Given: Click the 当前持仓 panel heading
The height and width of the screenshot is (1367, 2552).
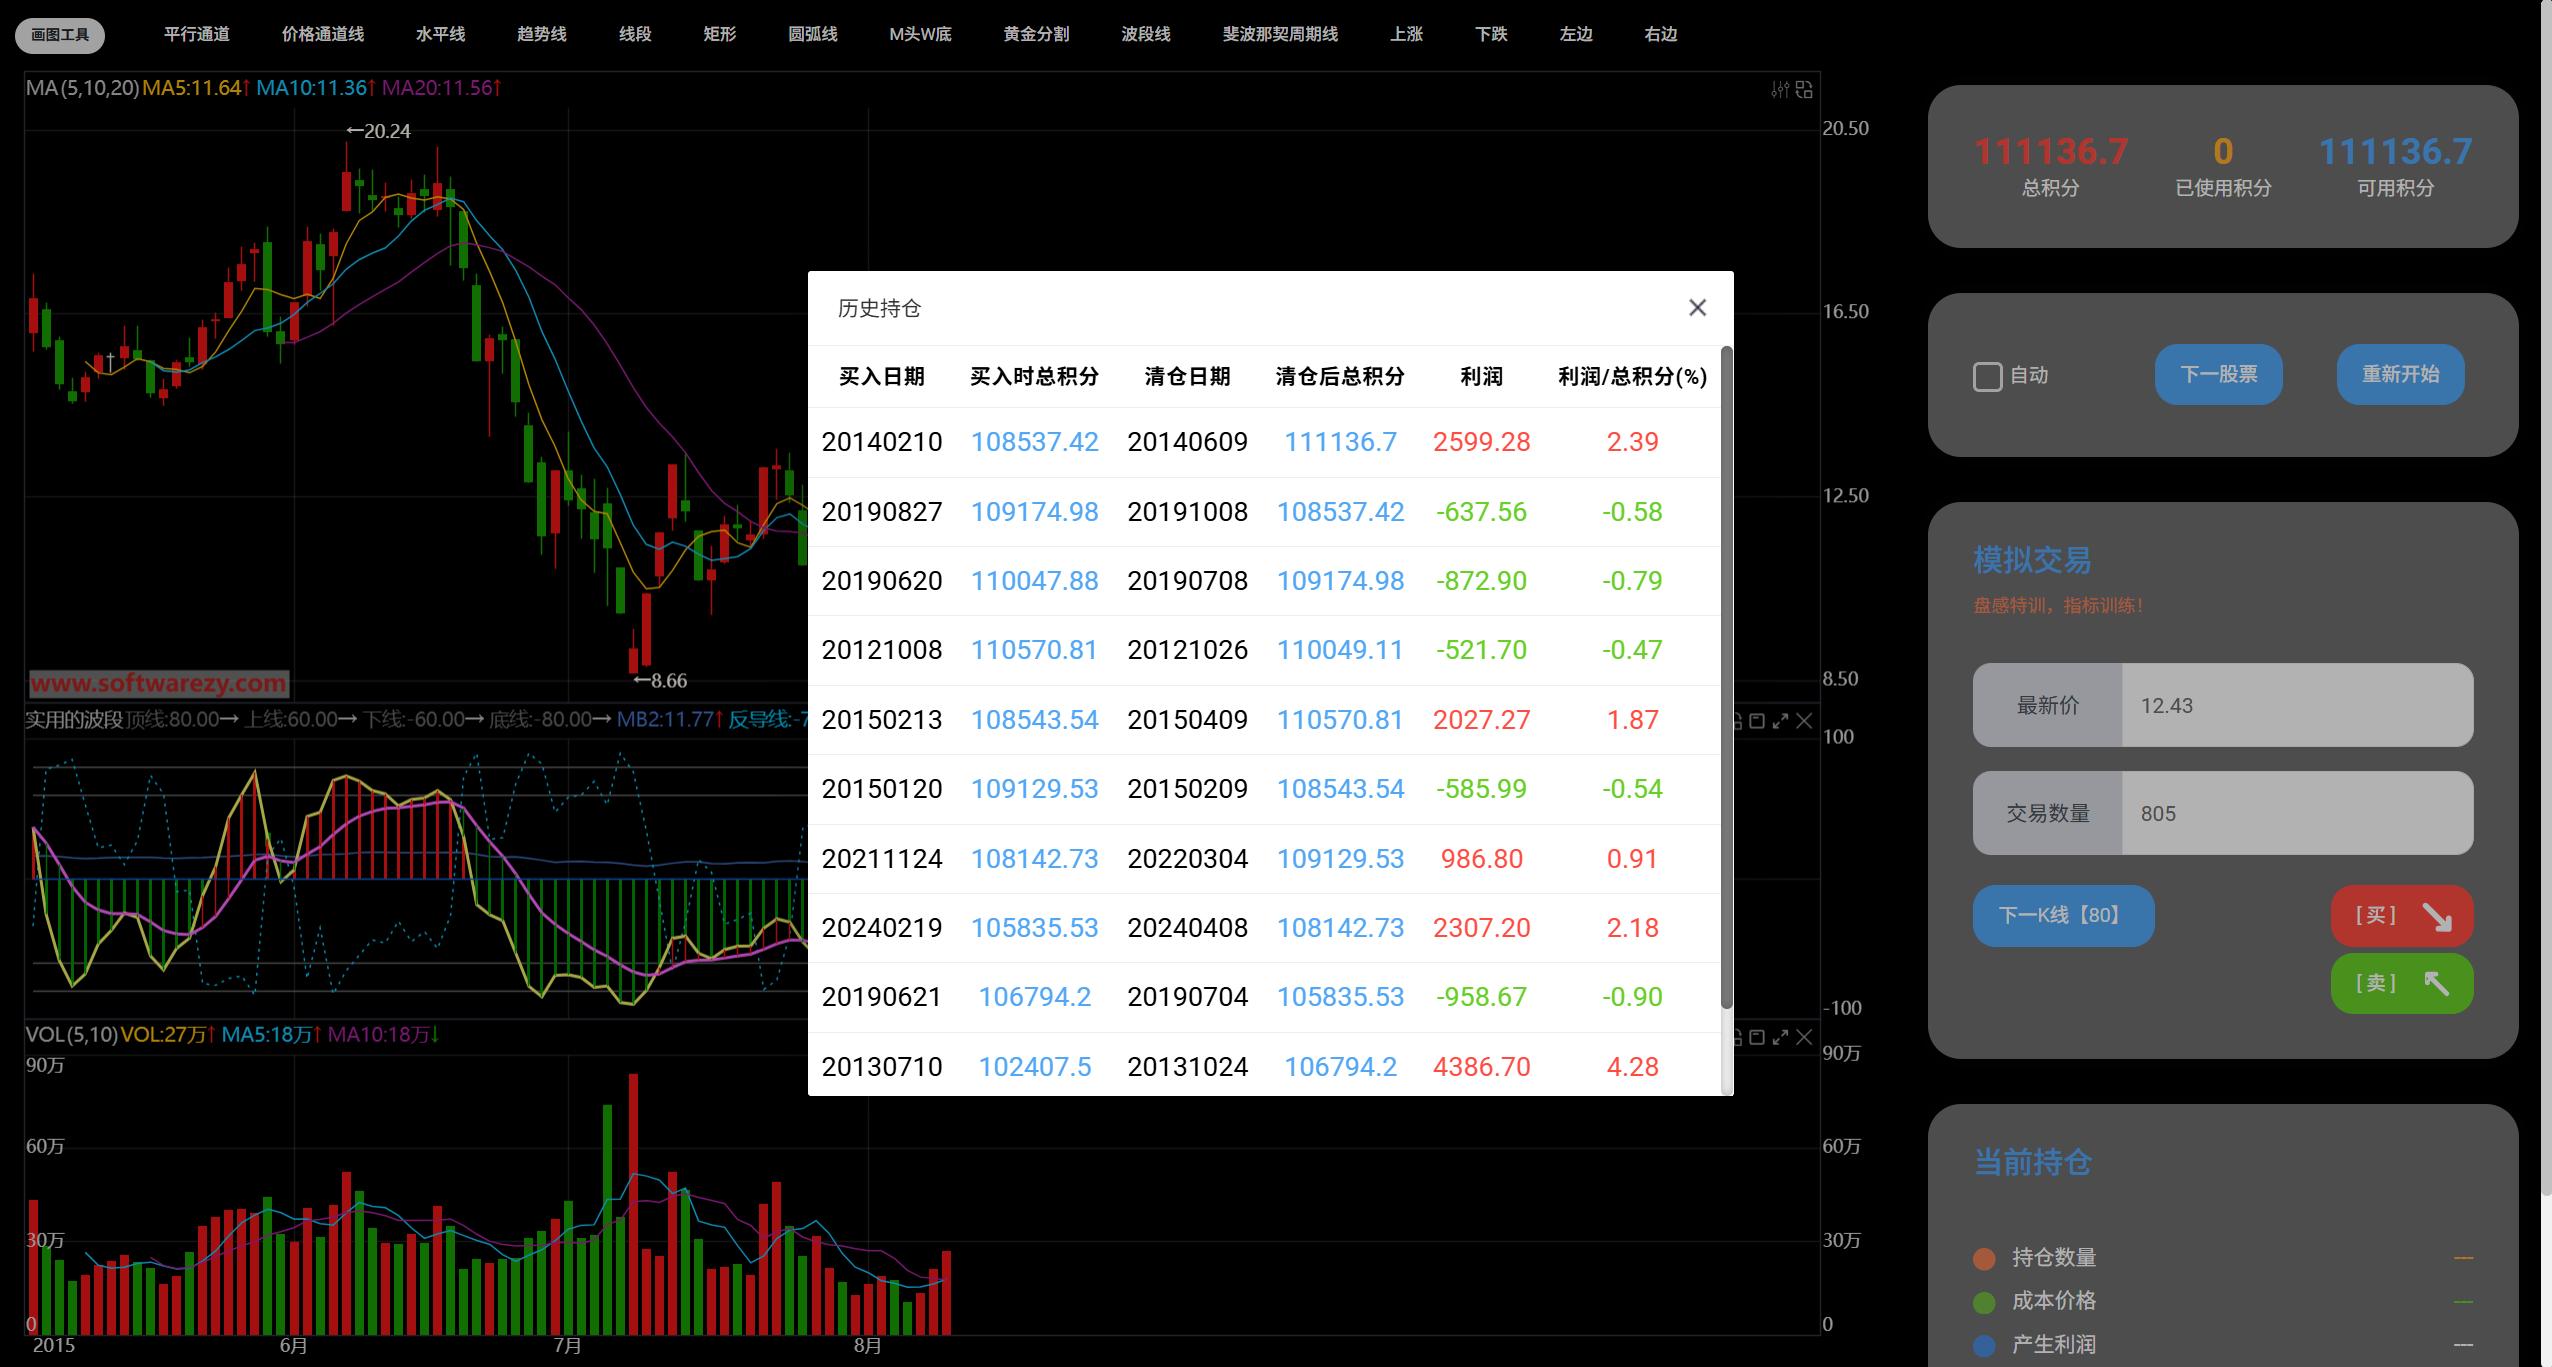Looking at the screenshot, I should (x=2032, y=1162).
